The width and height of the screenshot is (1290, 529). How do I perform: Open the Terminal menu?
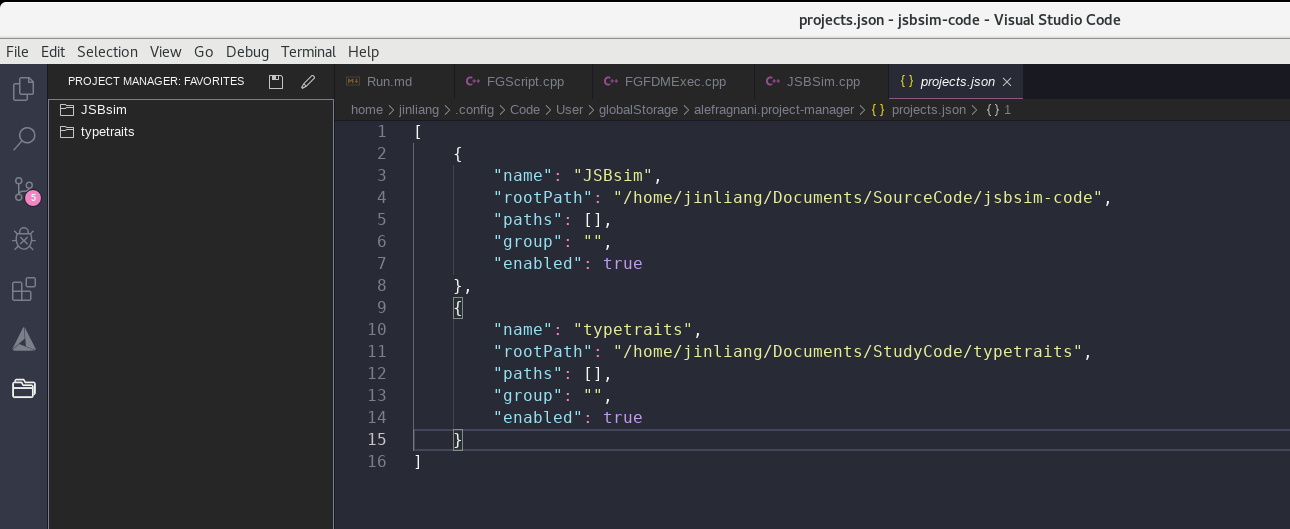(308, 51)
